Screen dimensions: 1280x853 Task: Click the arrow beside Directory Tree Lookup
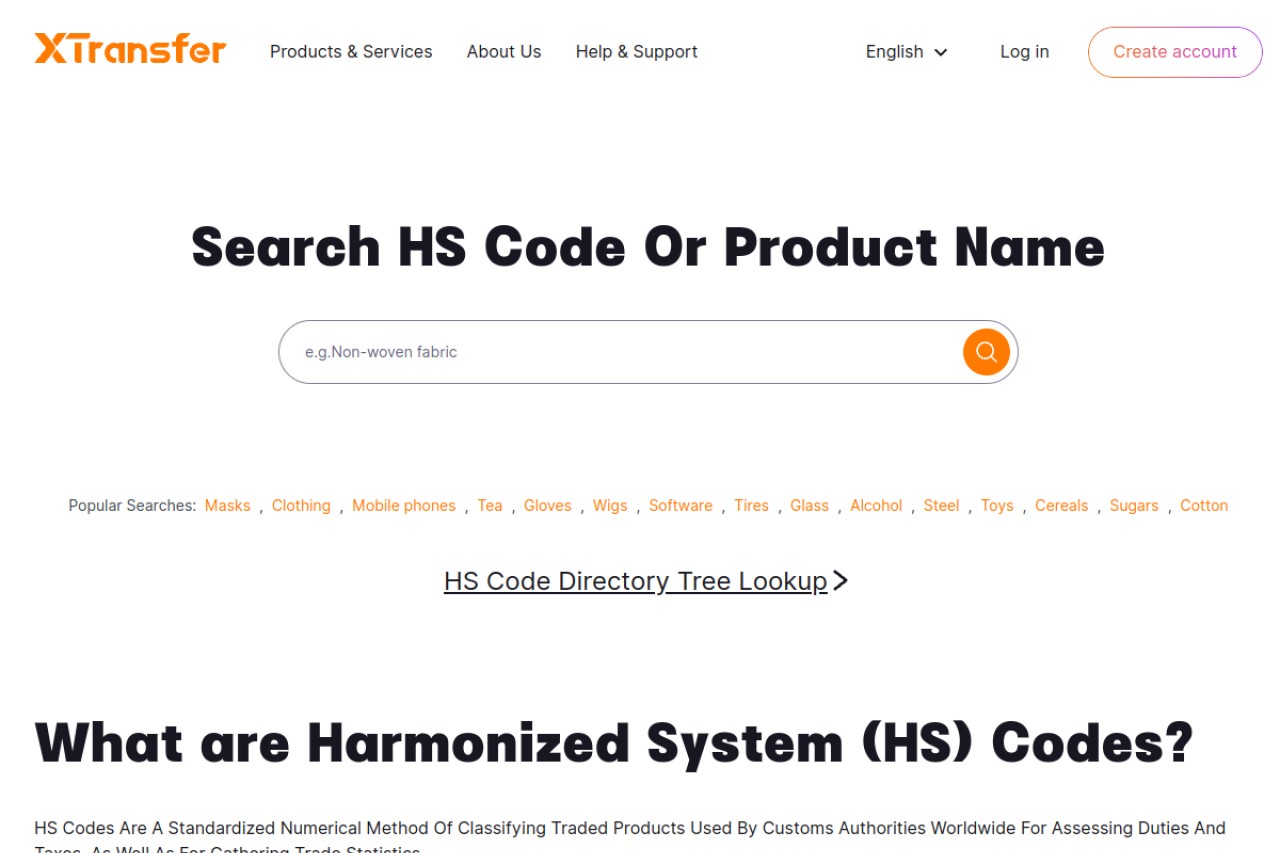(840, 581)
